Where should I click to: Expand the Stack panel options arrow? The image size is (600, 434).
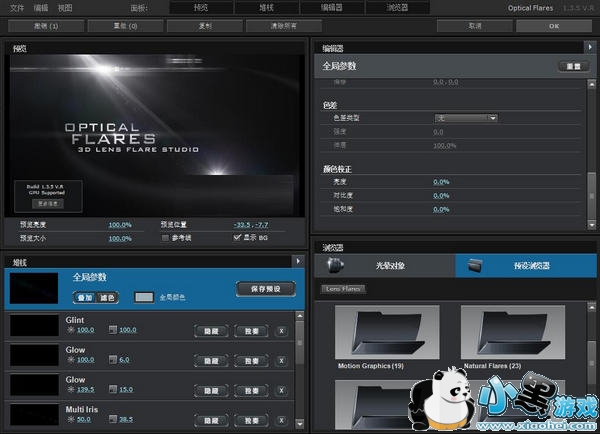(x=298, y=261)
